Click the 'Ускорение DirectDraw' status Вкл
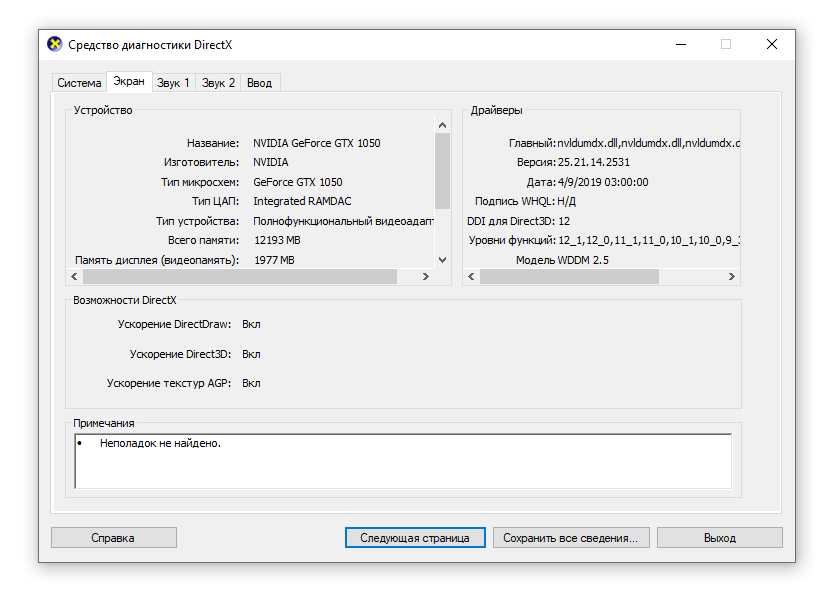Viewport: 837px width, 596px height. point(251,324)
